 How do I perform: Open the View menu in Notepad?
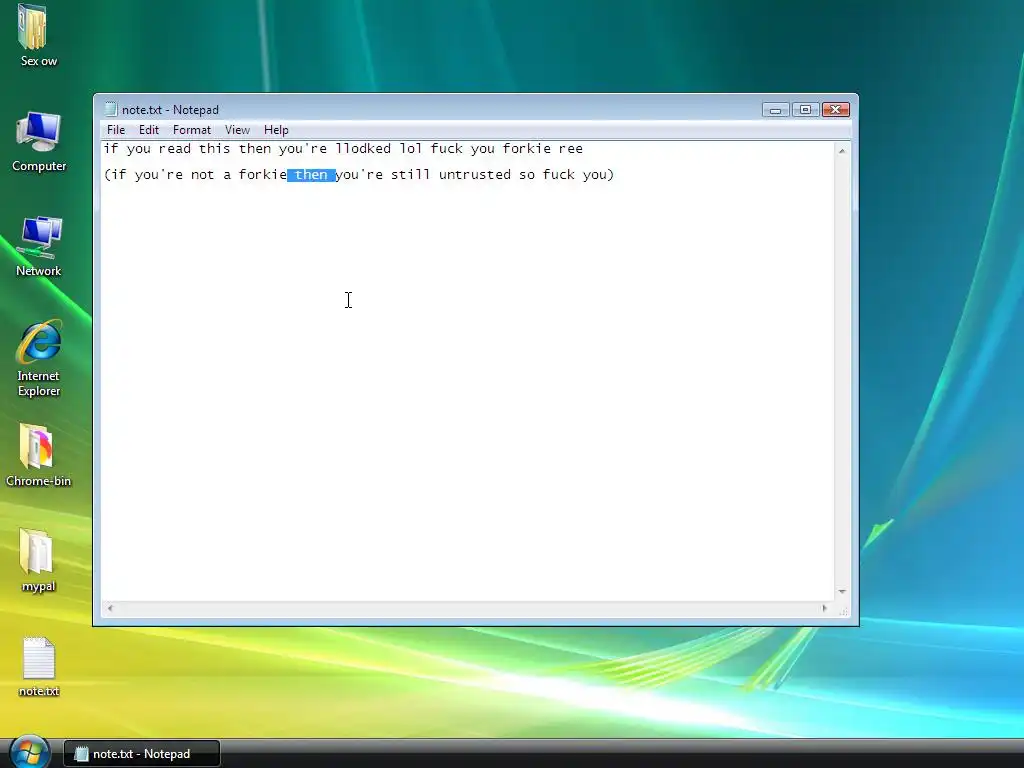237,130
